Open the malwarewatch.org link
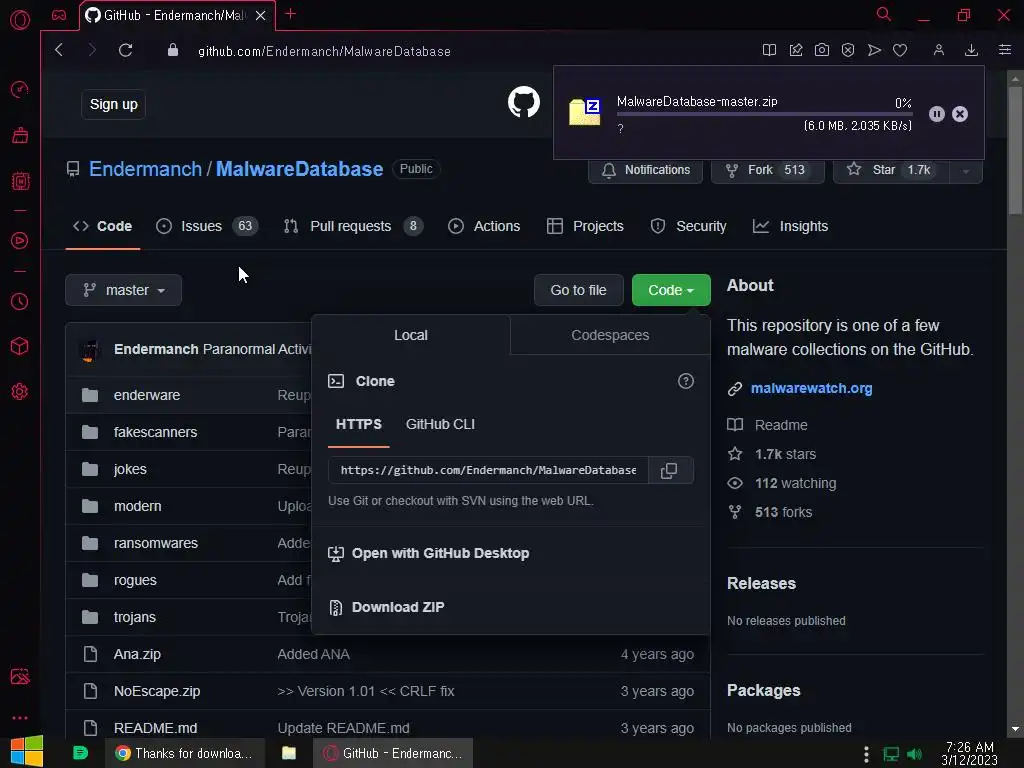The image size is (1024, 768). (x=811, y=389)
